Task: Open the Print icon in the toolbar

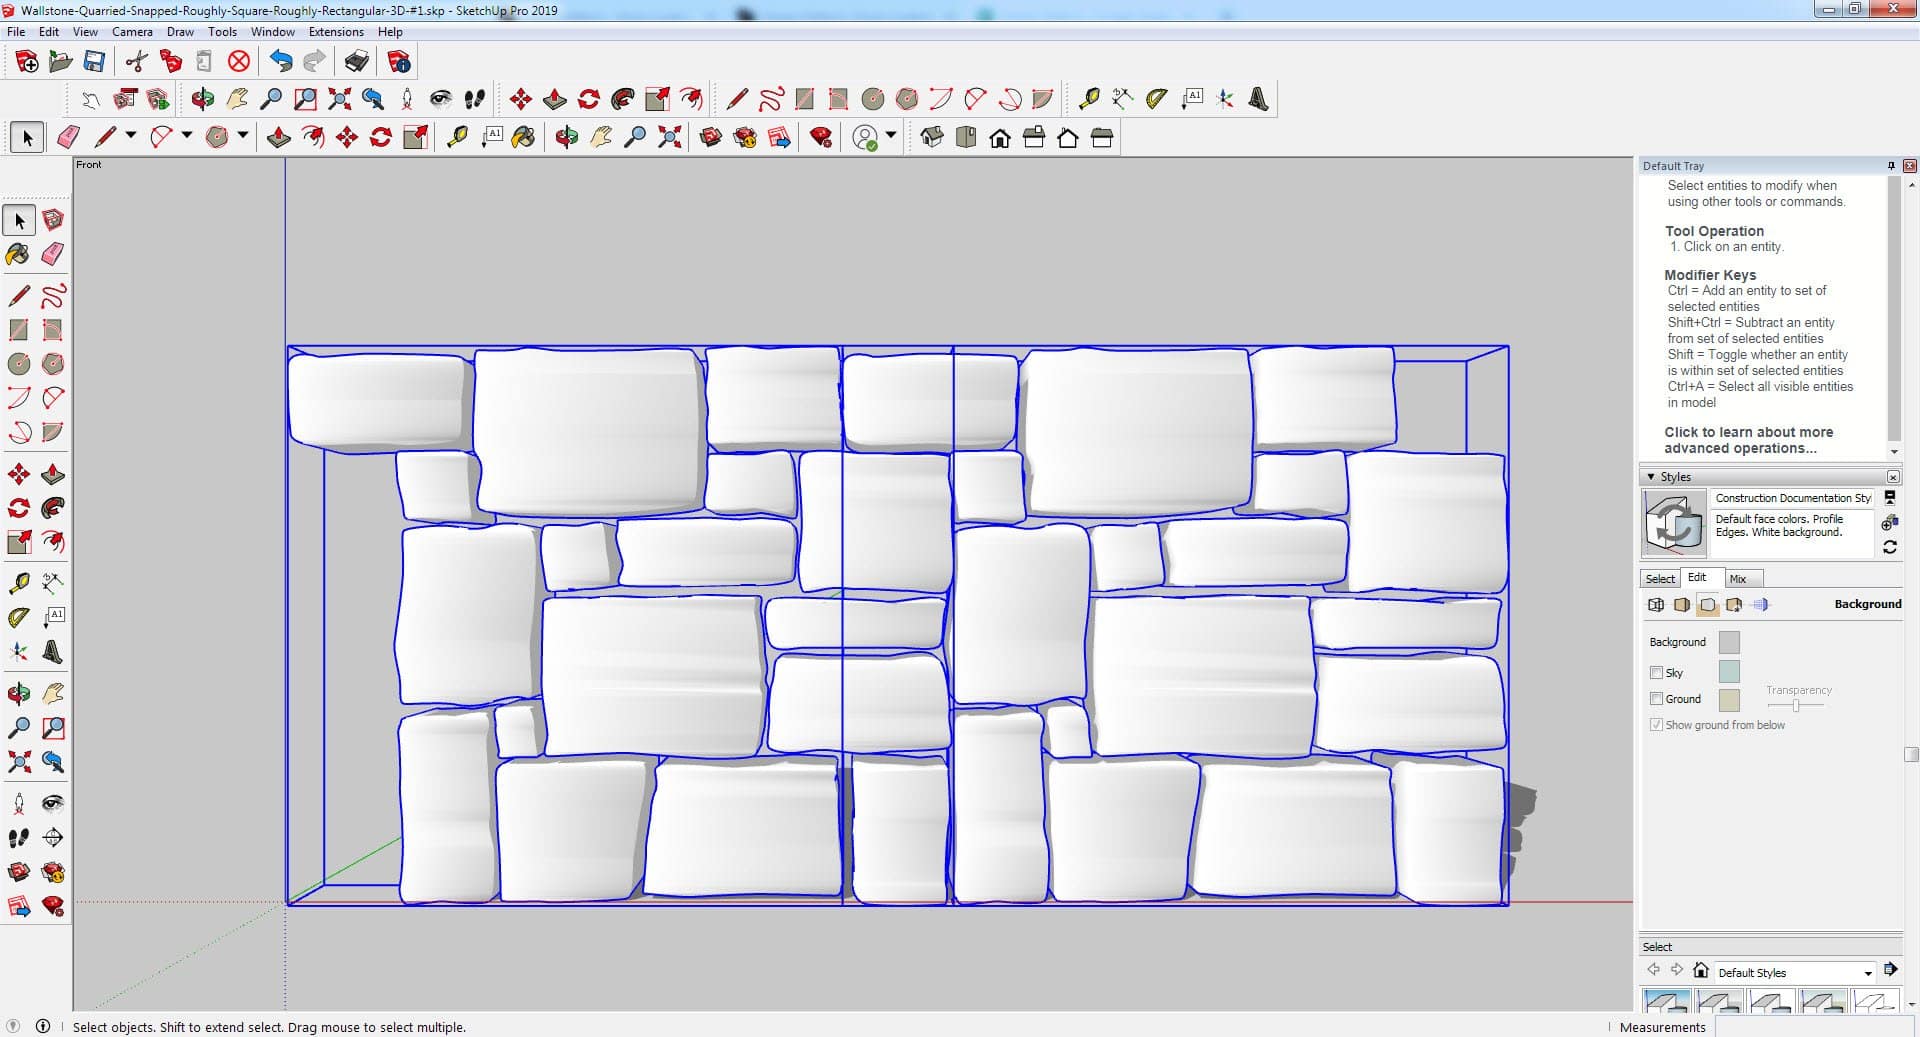Action: click(356, 62)
